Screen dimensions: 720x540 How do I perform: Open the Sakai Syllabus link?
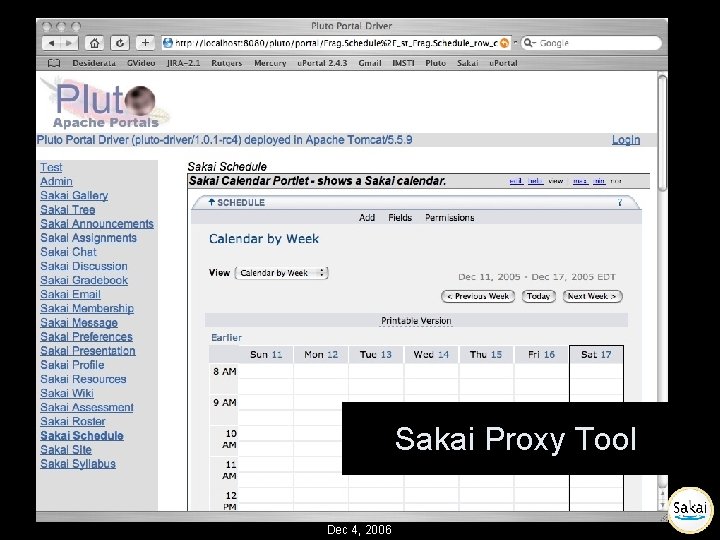(x=78, y=464)
